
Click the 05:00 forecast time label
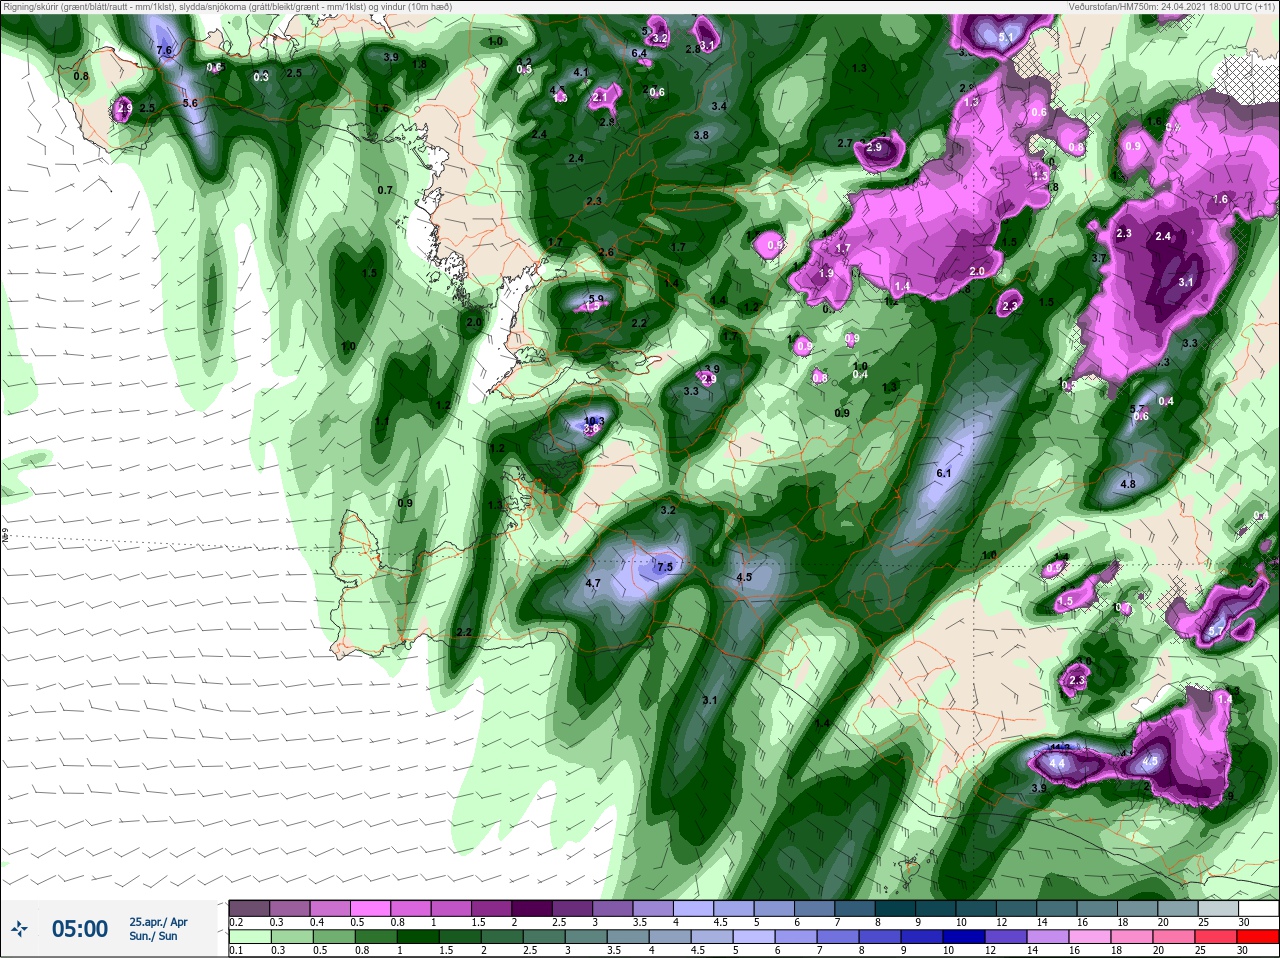click(80, 929)
